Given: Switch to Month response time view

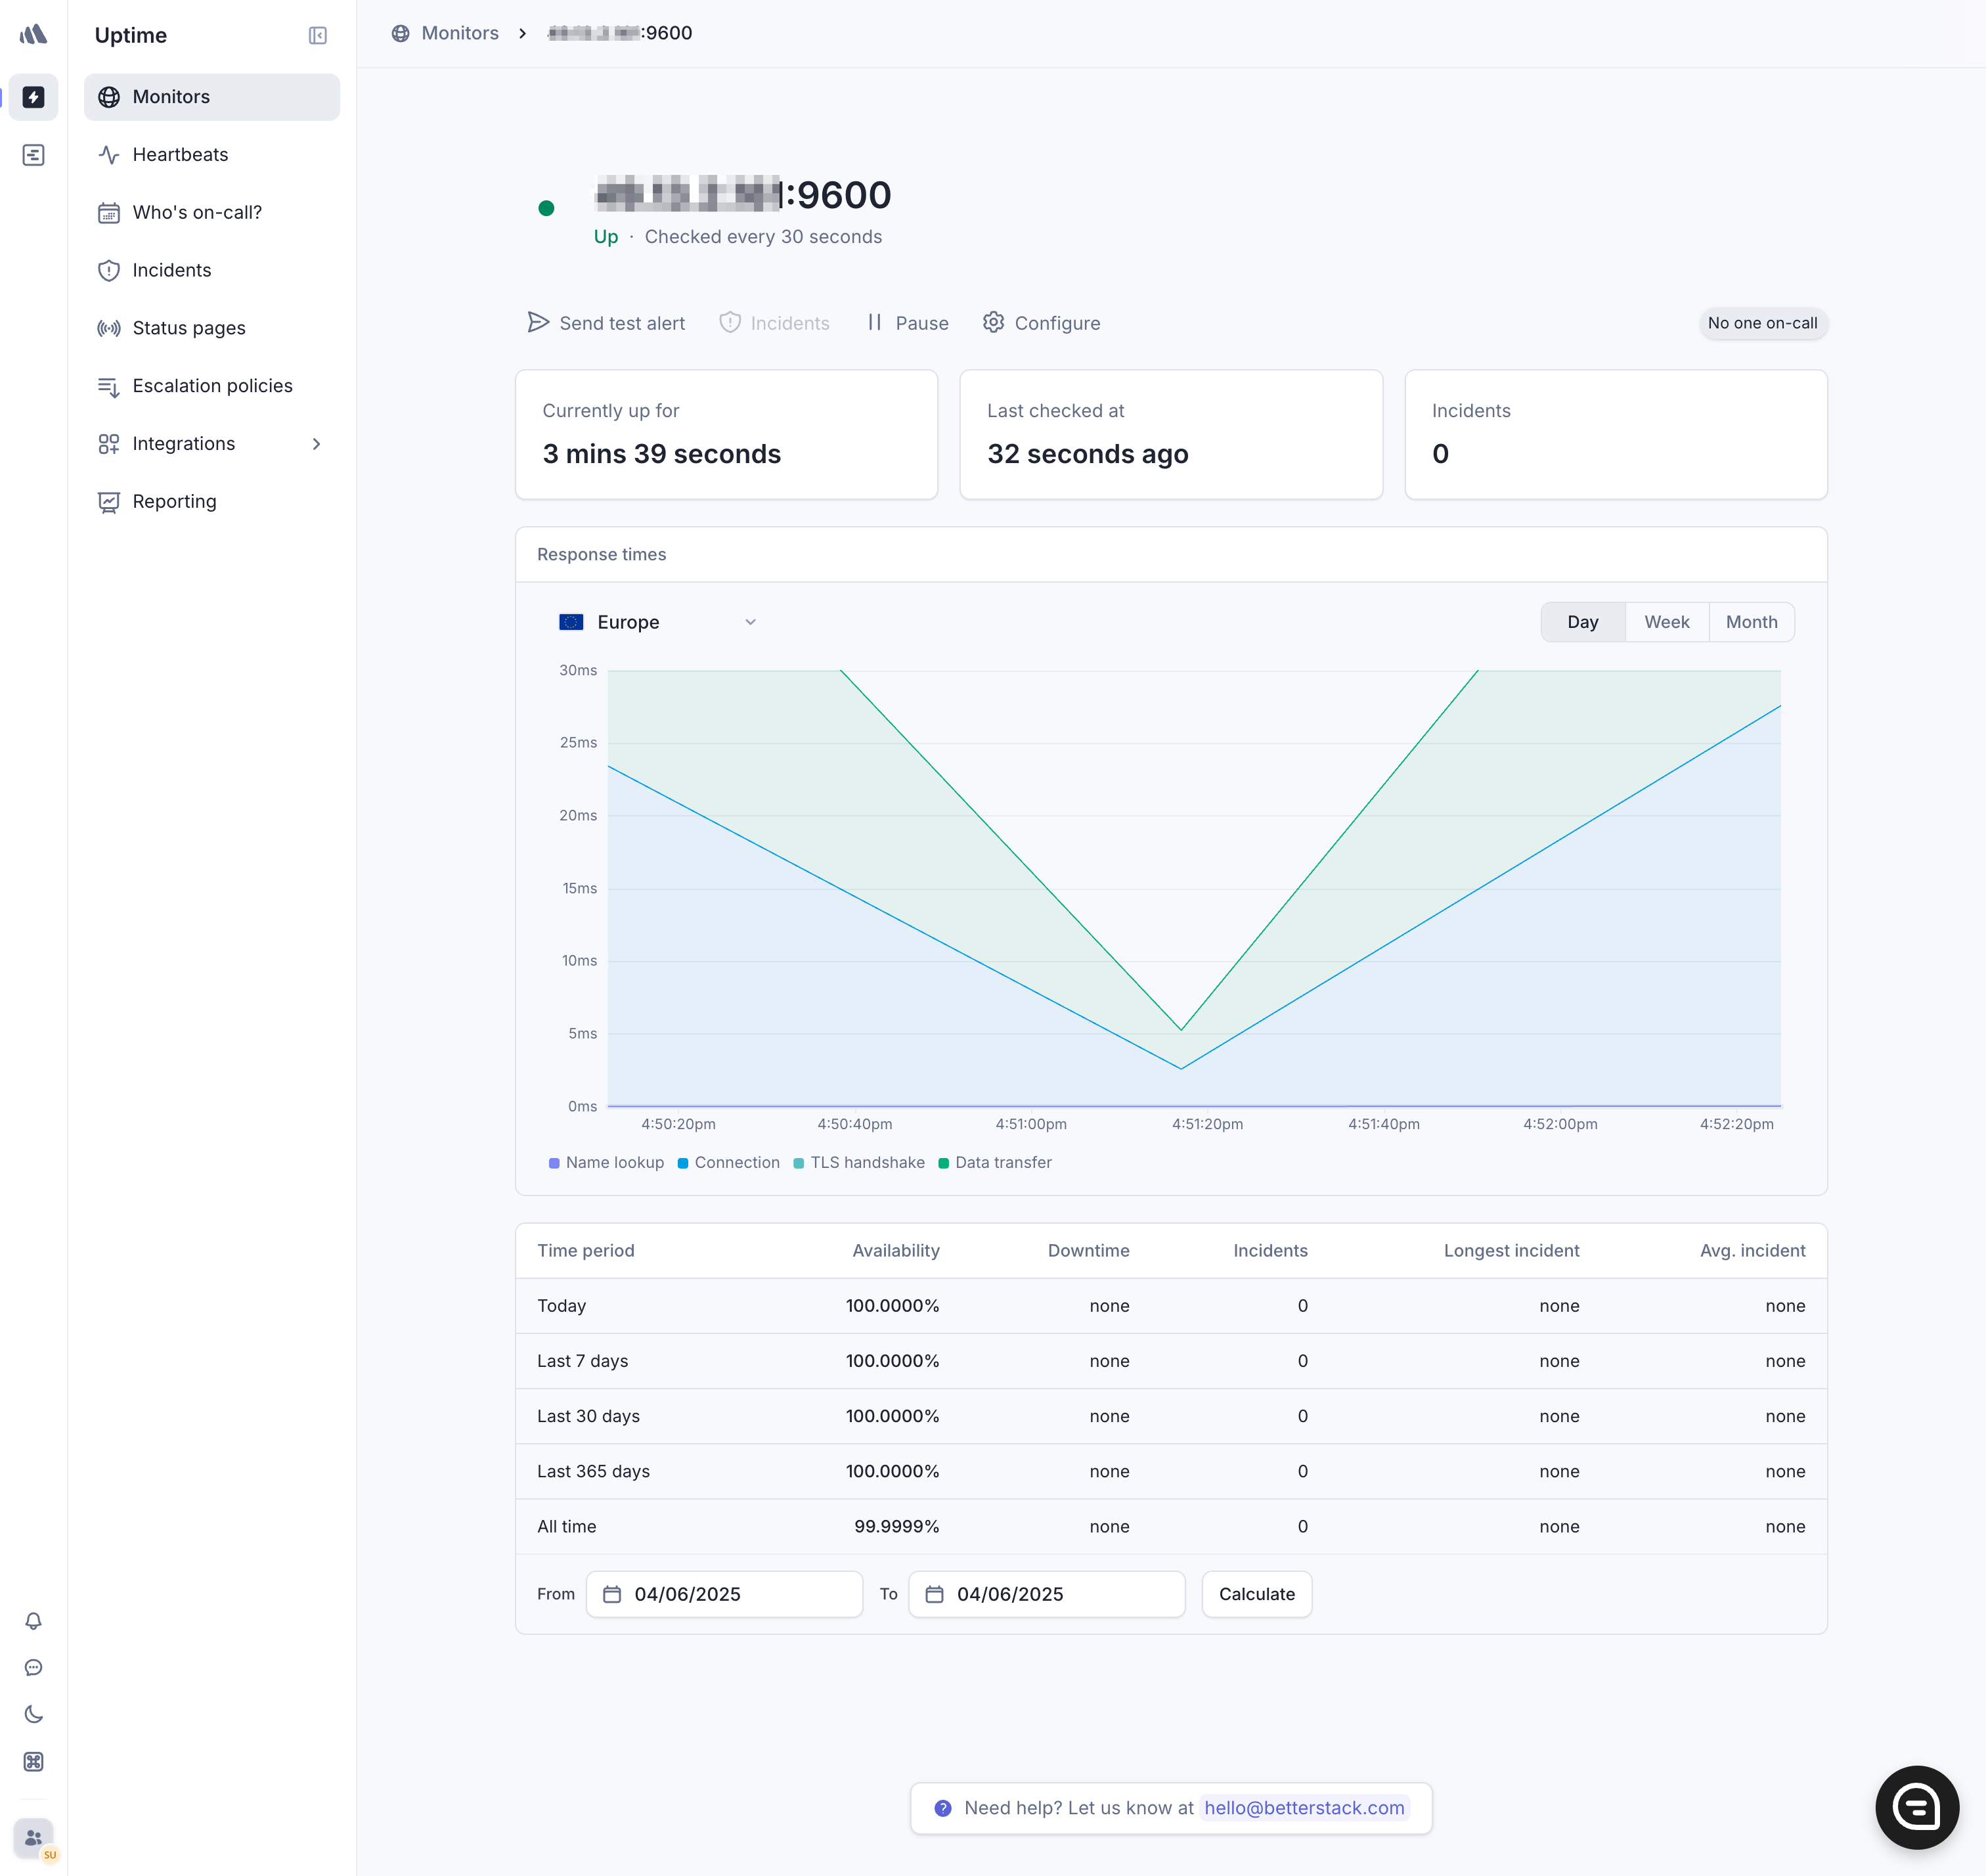Looking at the screenshot, I should point(1751,621).
